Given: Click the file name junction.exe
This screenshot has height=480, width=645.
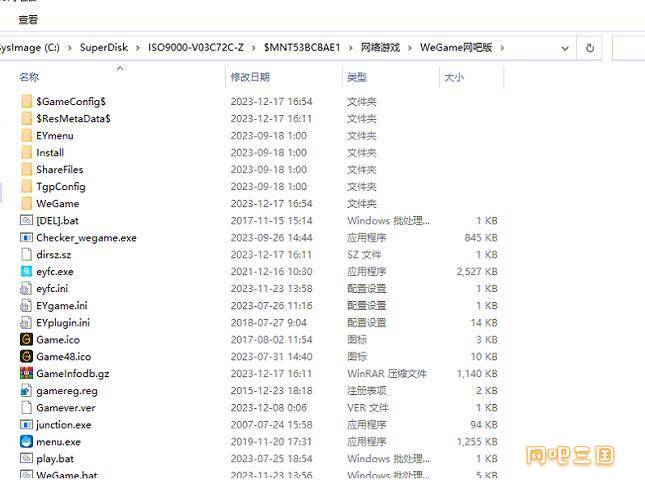Looking at the screenshot, I should (x=64, y=425).
